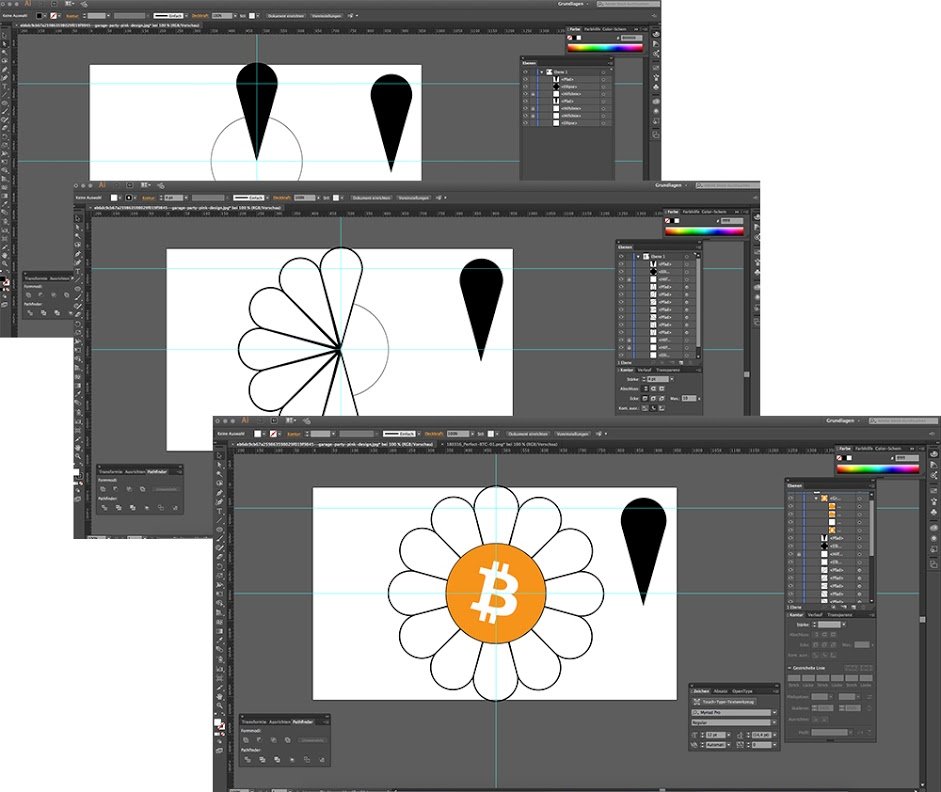Viewport: 941px width, 792px height.
Task: Click the fourth Formmodi exclude icon in front Pathfinder panel
Action: click(287, 740)
